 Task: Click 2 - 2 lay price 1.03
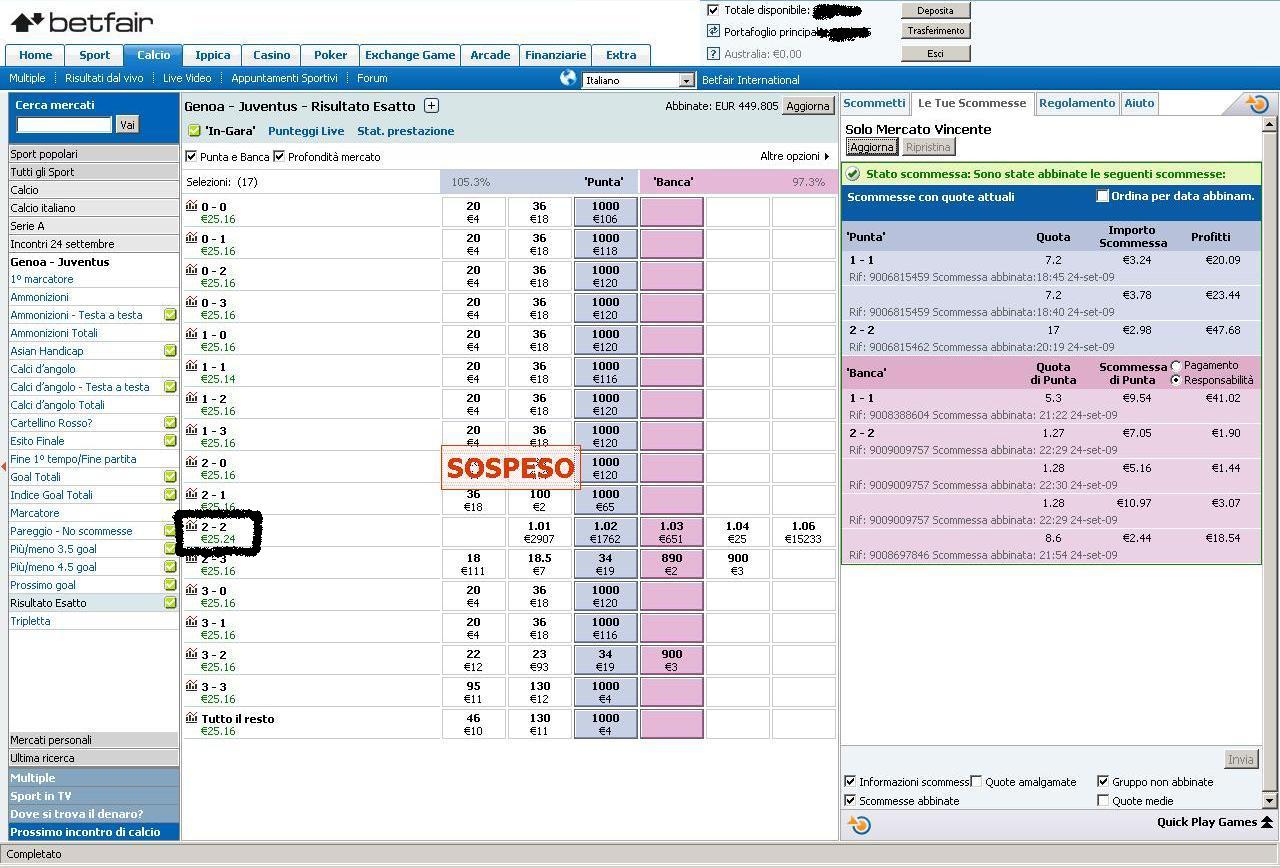pyautogui.click(x=672, y=532)
